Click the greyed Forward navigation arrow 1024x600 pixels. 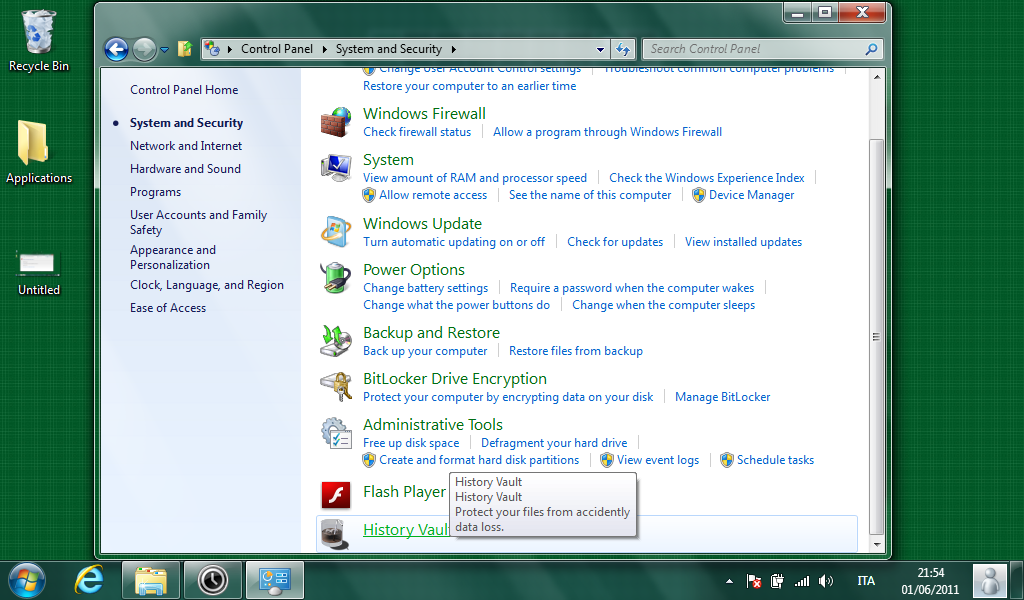[x=144, y=50]
